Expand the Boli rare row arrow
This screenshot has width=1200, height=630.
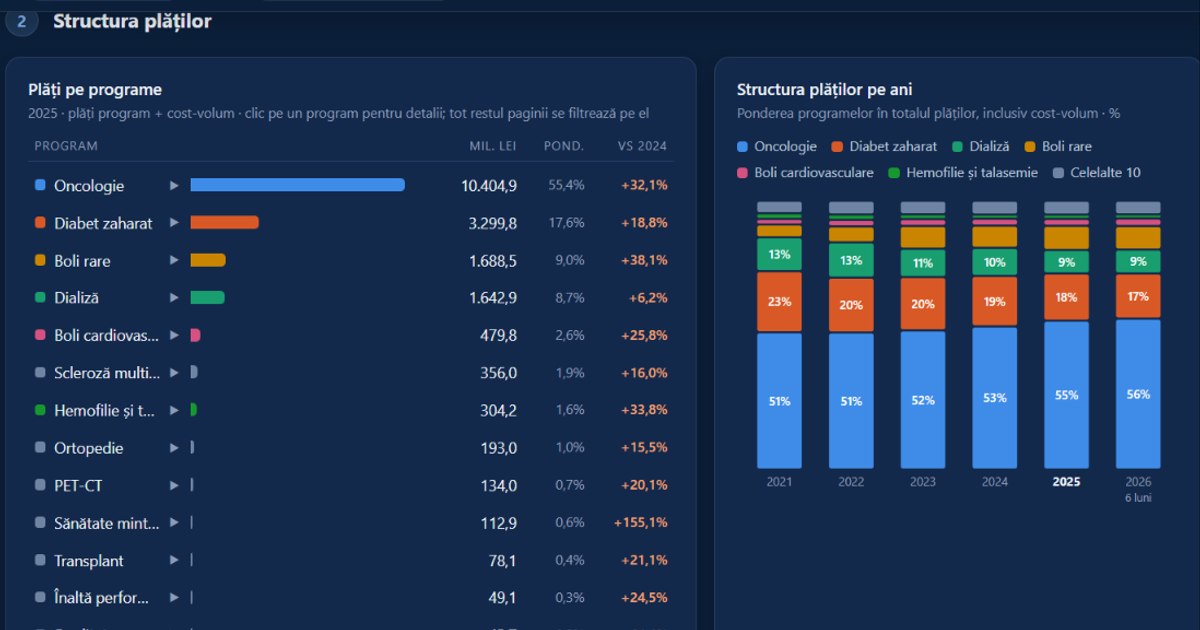click(x=174, y=260)
